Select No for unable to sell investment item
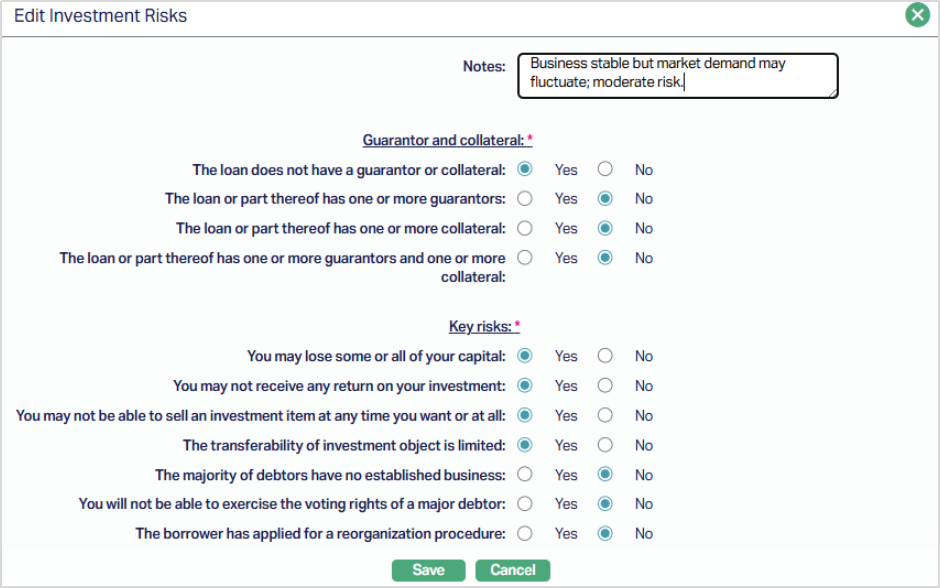 coord(605,415)
